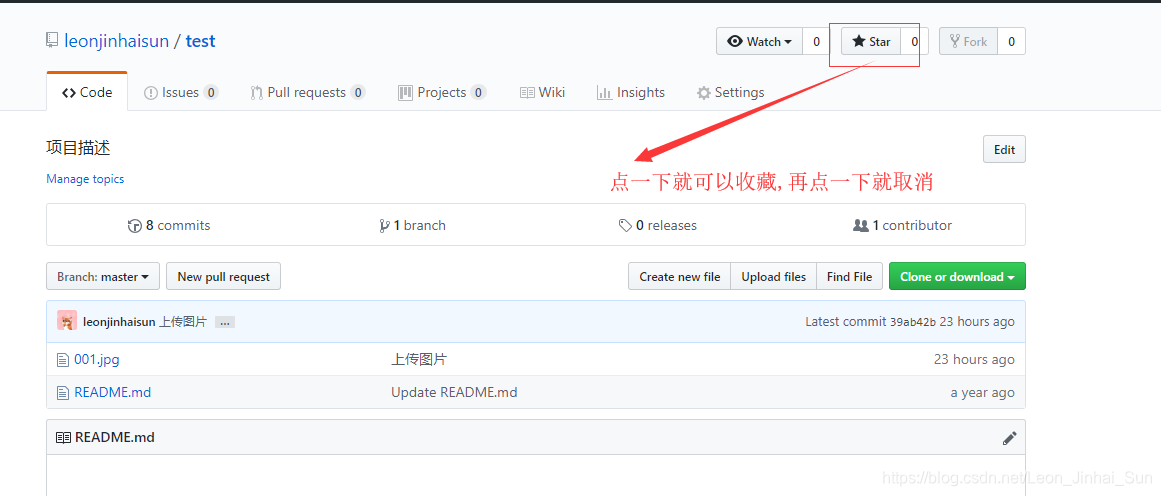
Task: Click the pencil icon to edit README
Action: coord(1009,438)
